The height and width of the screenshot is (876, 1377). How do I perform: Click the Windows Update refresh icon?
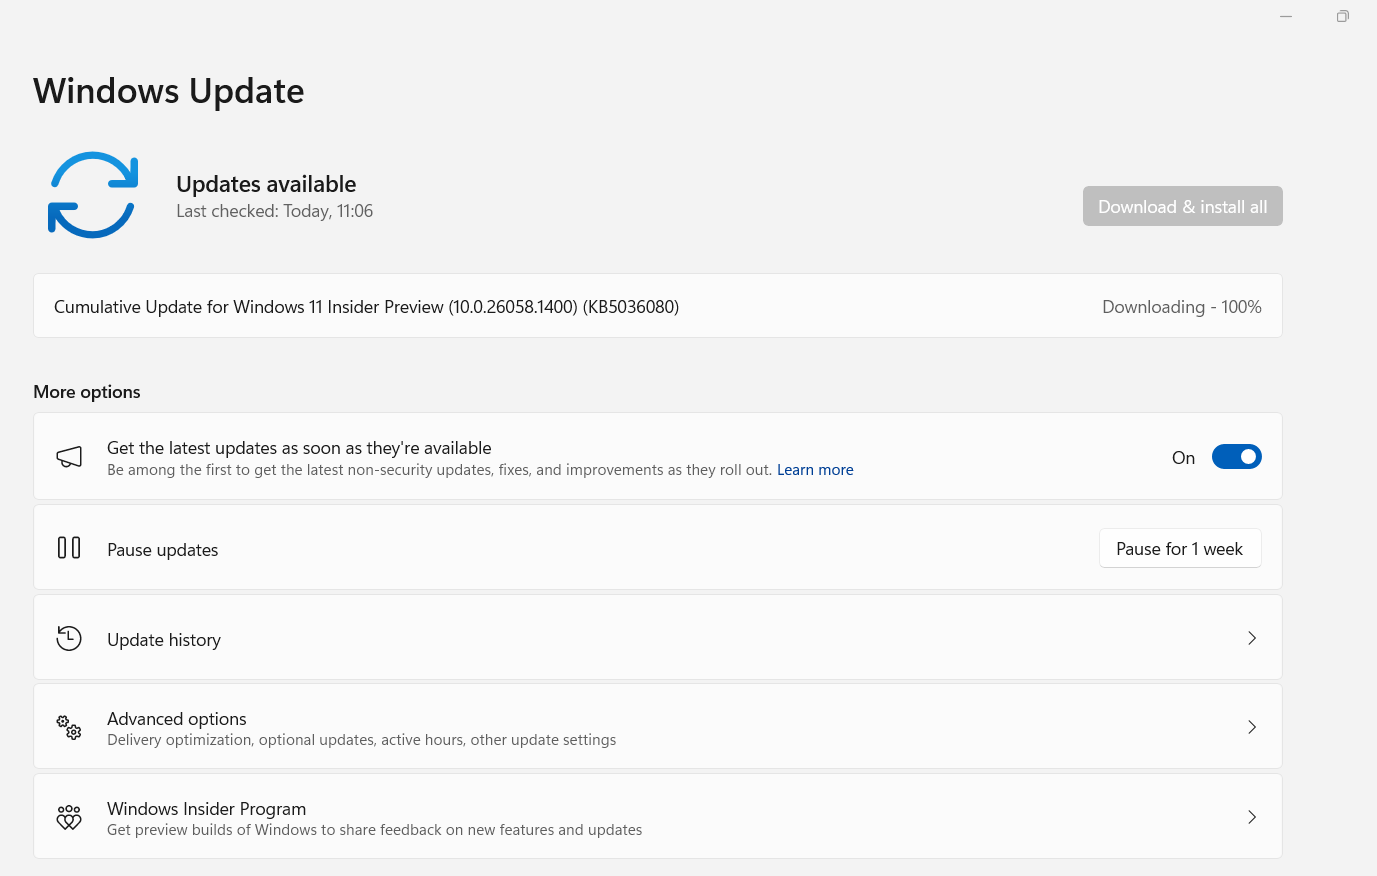coord(92,194)
